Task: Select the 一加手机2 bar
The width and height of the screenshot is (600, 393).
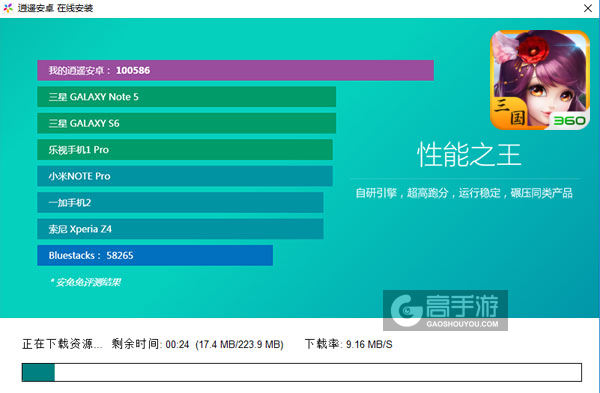Action: [x=180, y=202]
